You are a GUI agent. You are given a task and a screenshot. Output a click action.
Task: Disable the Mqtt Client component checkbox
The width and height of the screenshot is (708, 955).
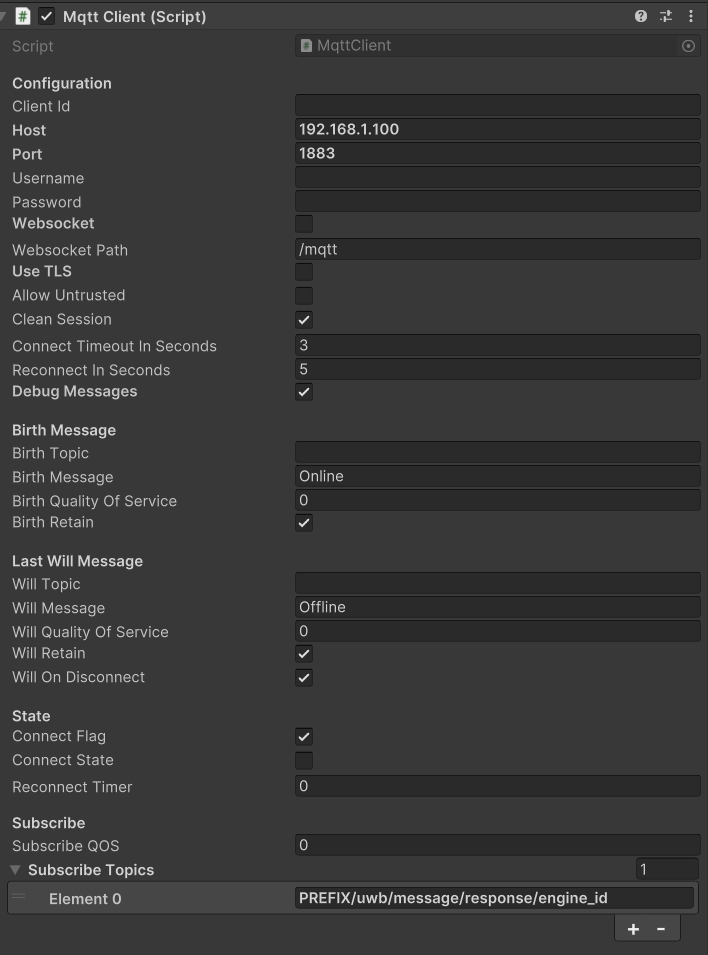pos(47,16)
